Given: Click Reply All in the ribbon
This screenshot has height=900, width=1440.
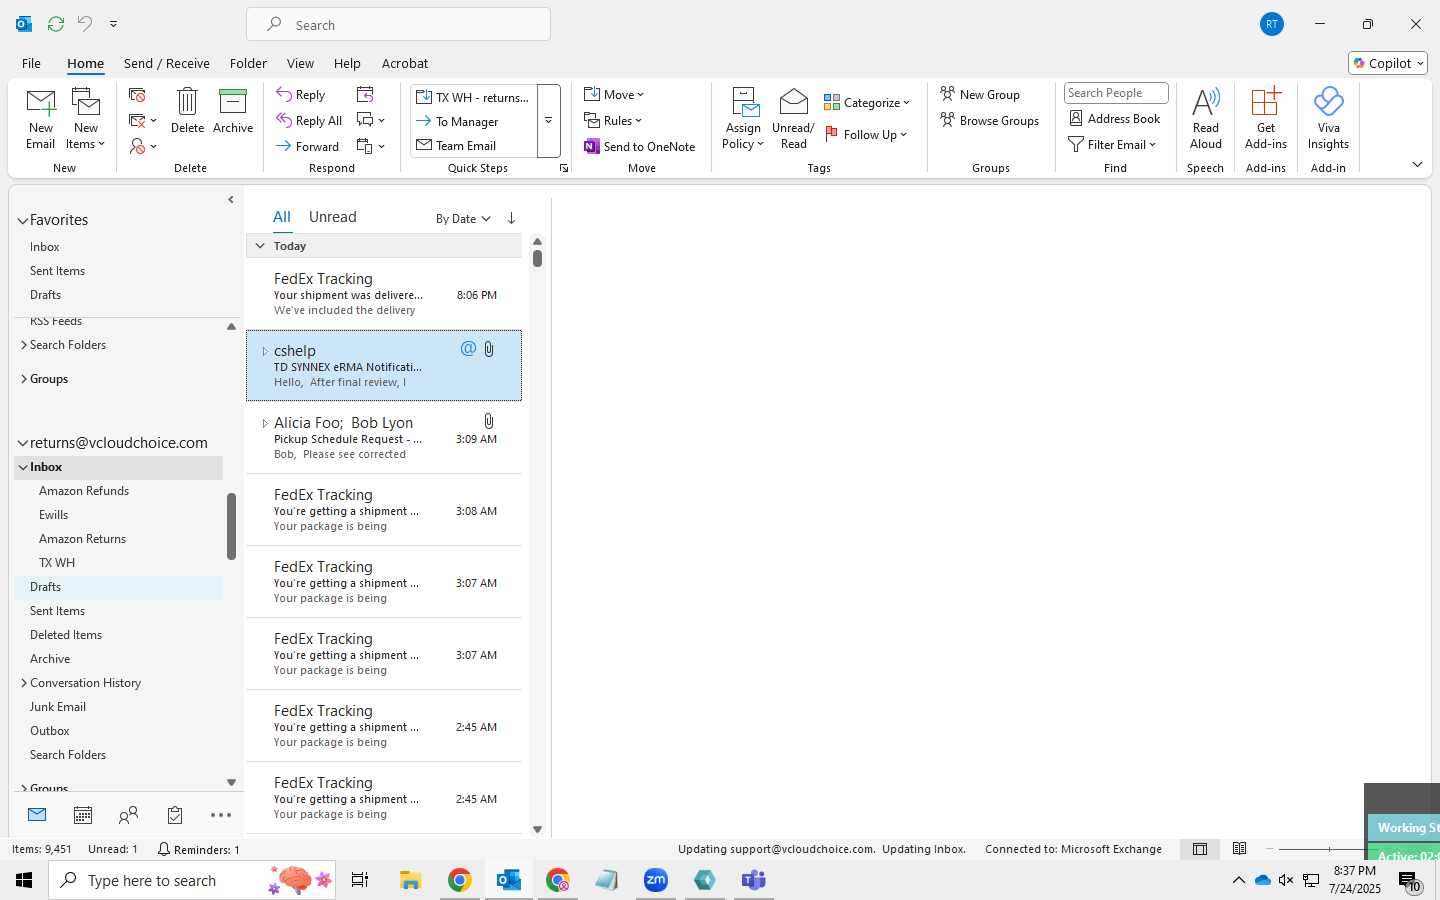Looking at the screenshot, I should pyautogui.click(x=309, y=121).
